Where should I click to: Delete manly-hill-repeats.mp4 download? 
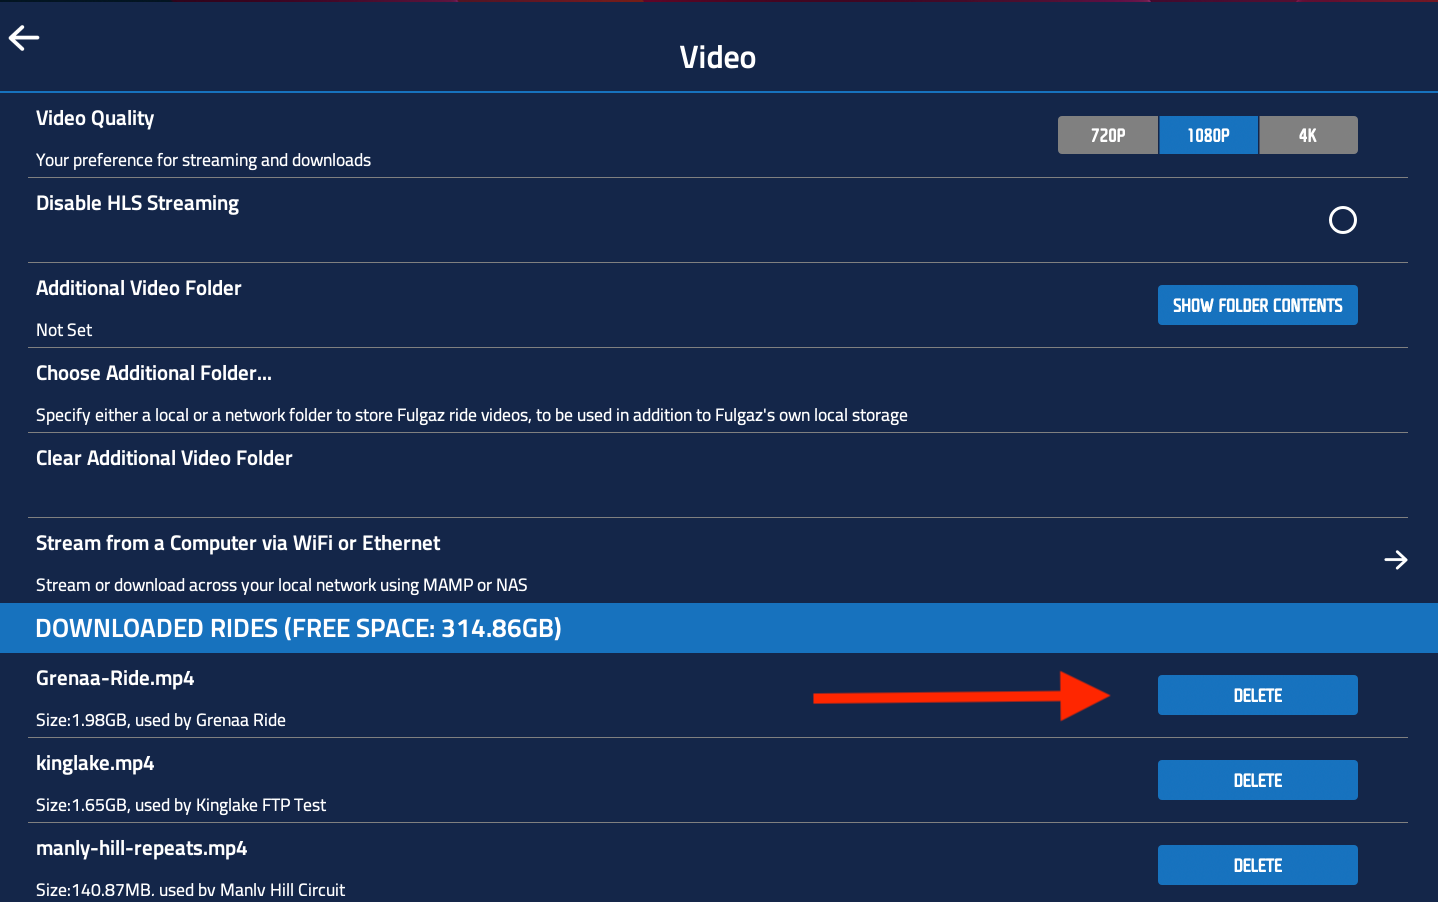coord(1257,865)
